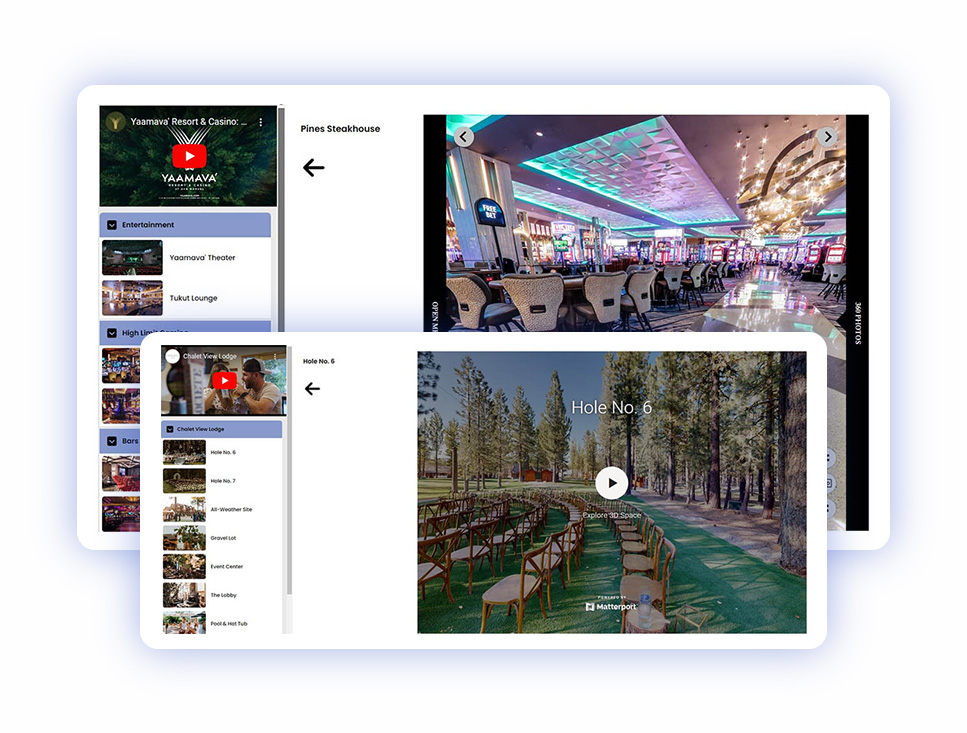Click the casino floor main photo
Viewport: 967px width, 733px height.
tap(646, 223)
